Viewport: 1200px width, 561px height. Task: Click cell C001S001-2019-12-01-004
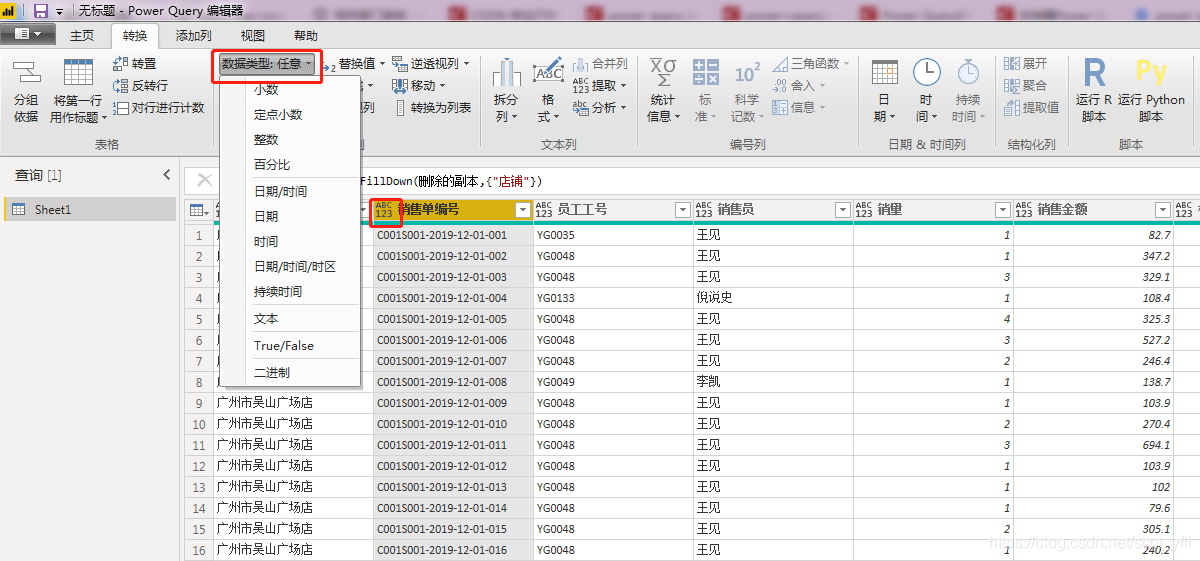(453, 298)
